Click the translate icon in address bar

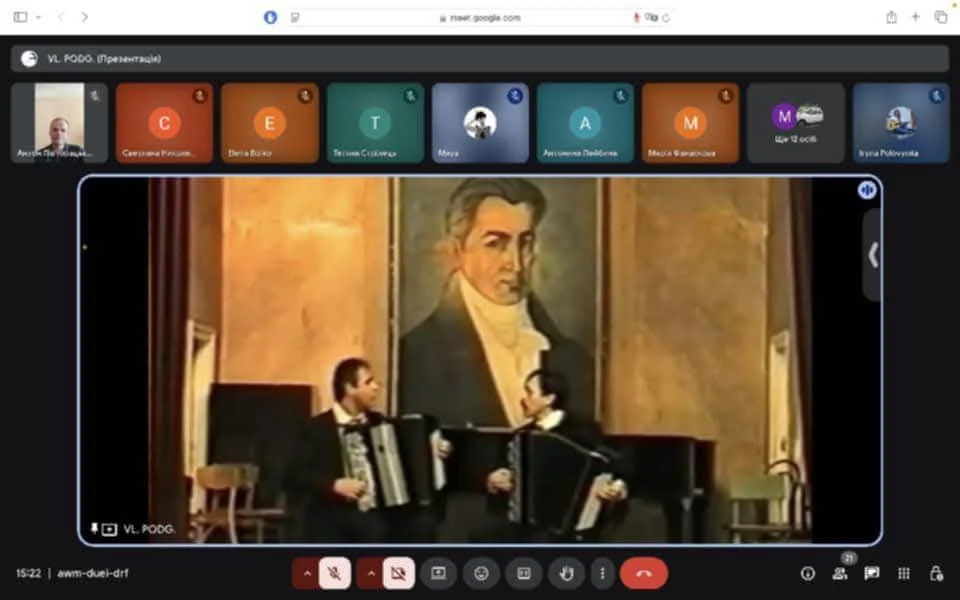[x=651, y=18]
